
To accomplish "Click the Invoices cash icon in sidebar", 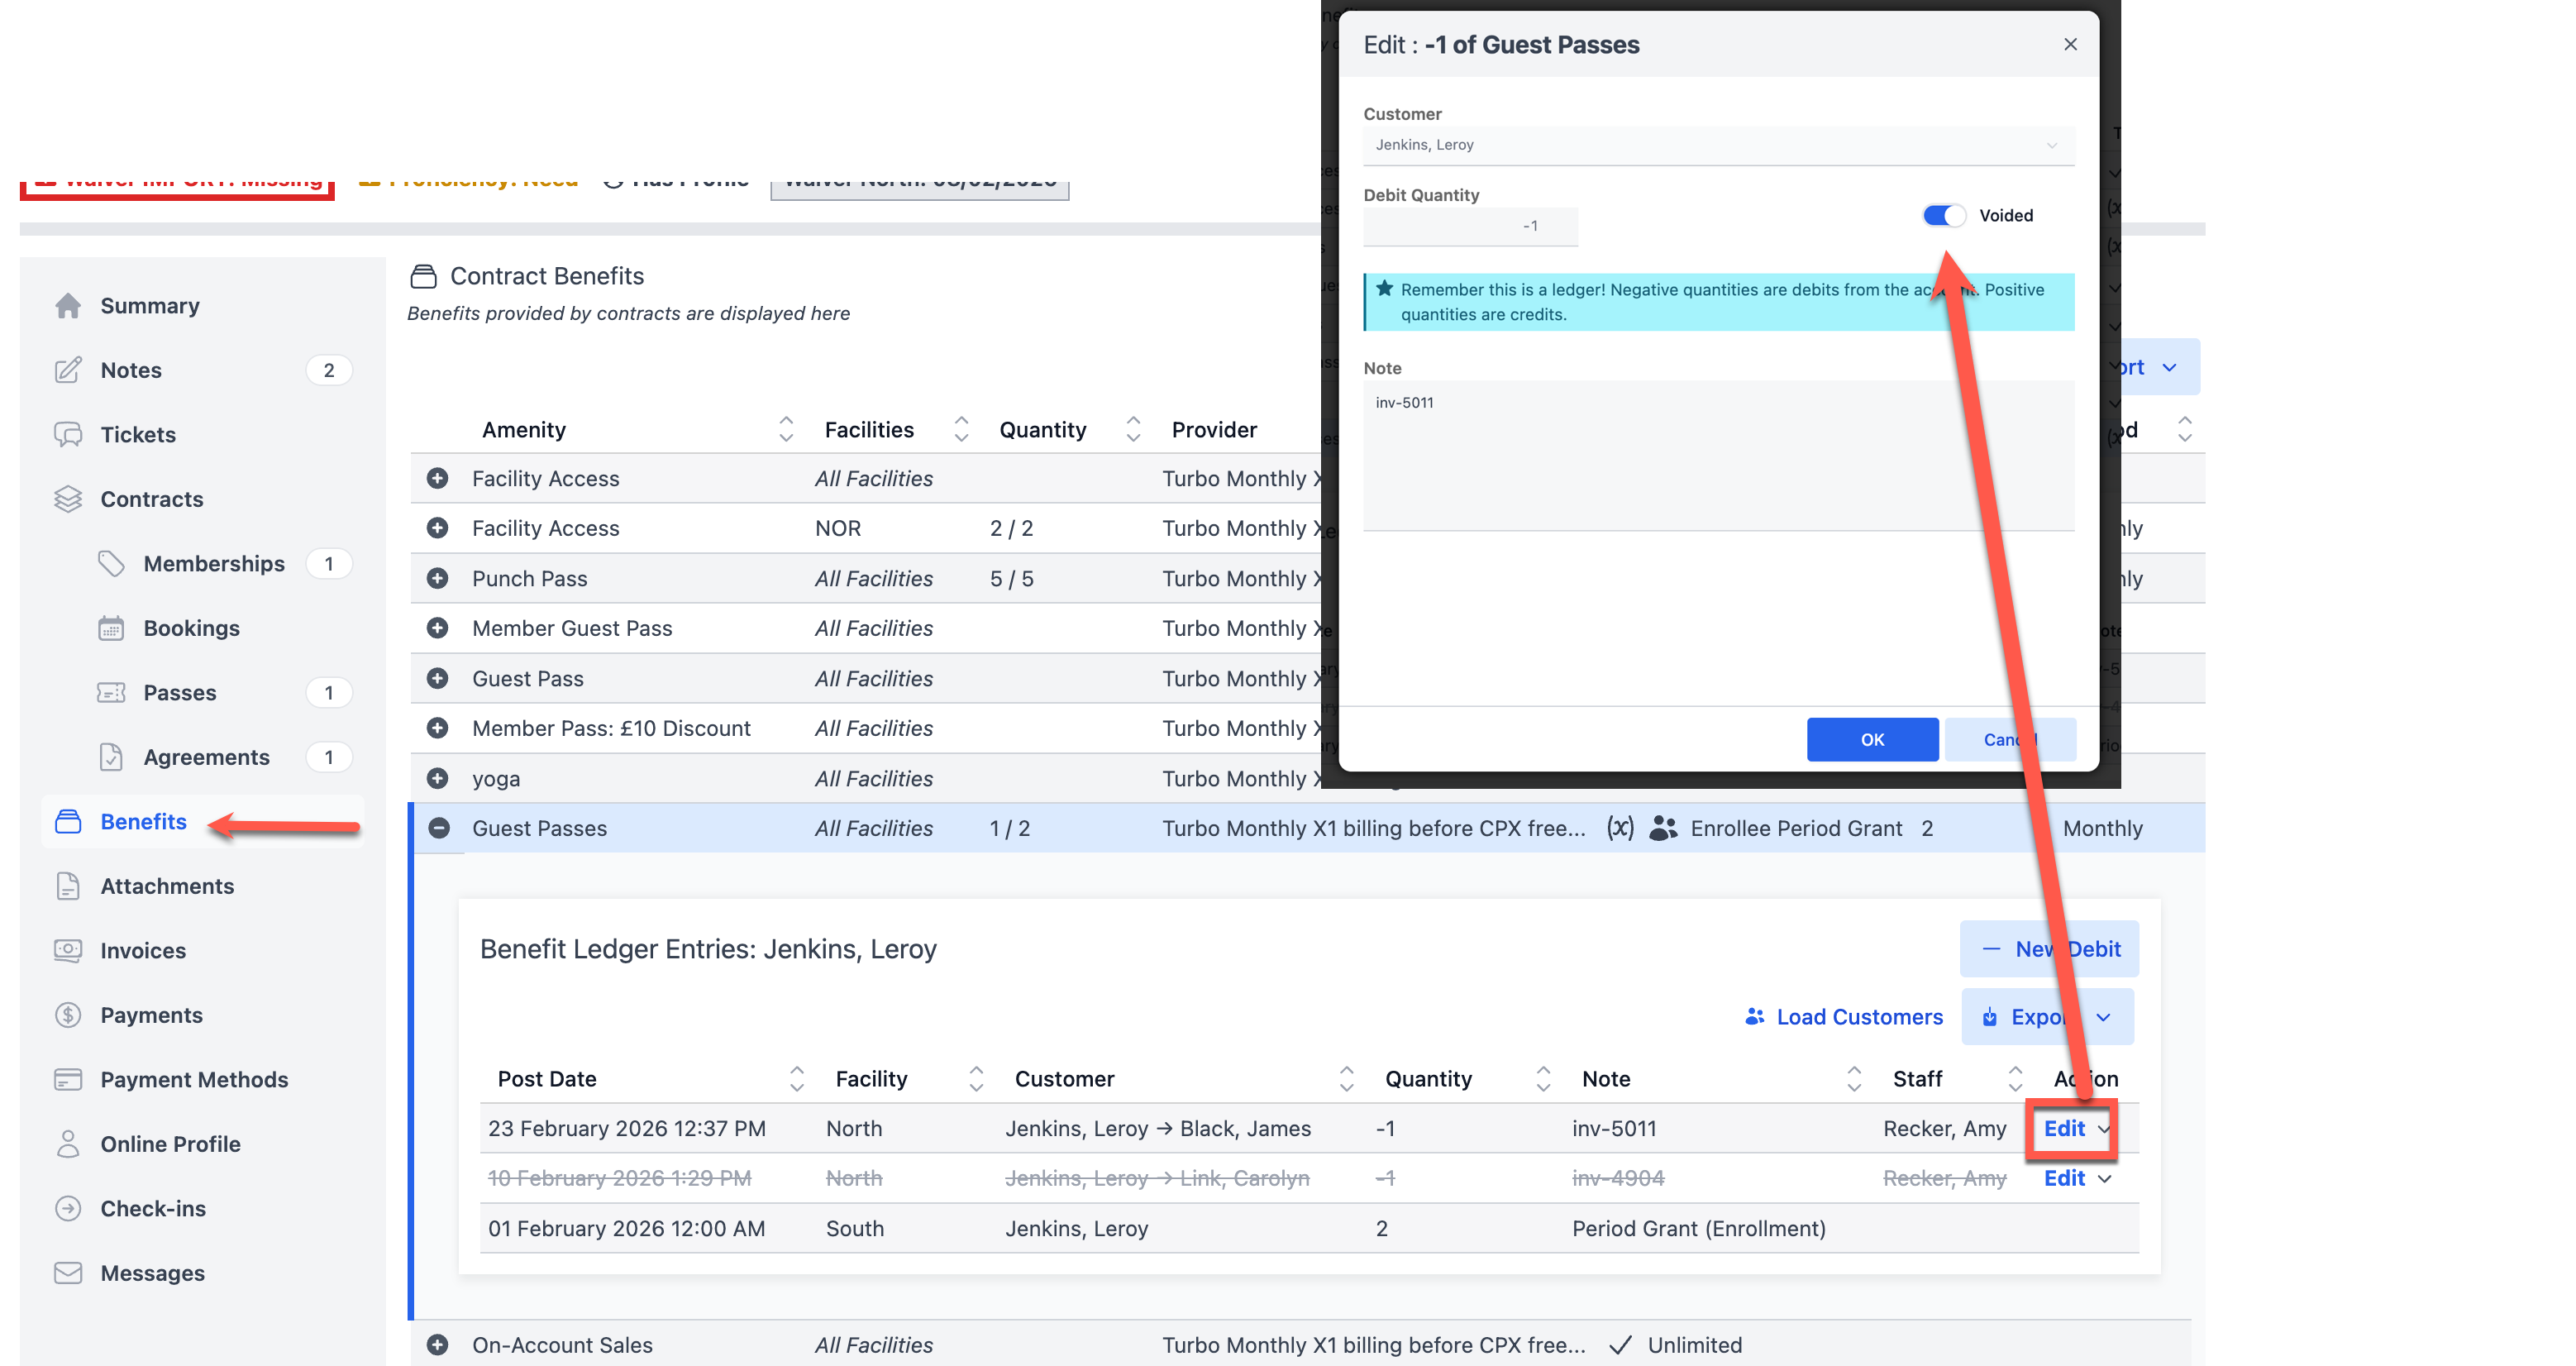I will [x=68, y=950].
